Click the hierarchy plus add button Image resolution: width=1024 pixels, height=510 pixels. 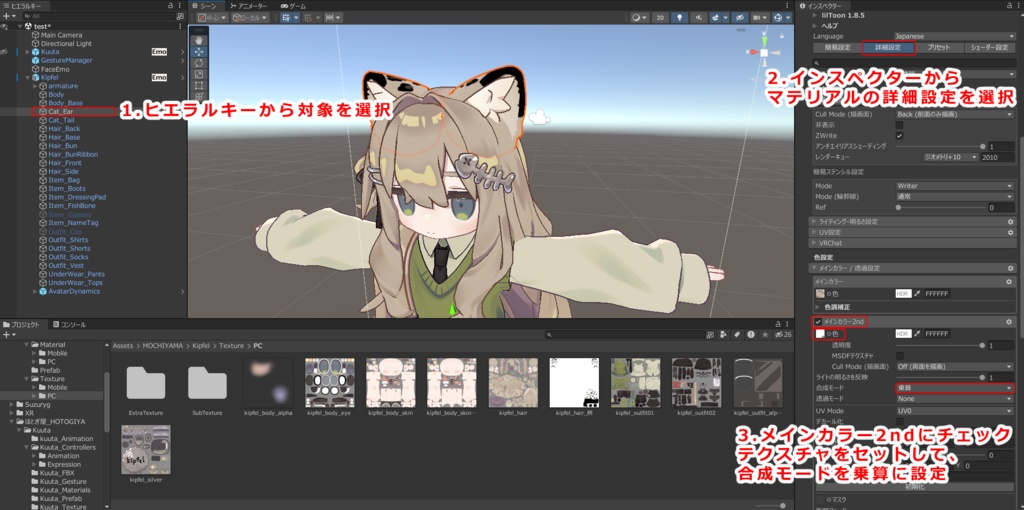pyautogui.click(x=8, y=16)
